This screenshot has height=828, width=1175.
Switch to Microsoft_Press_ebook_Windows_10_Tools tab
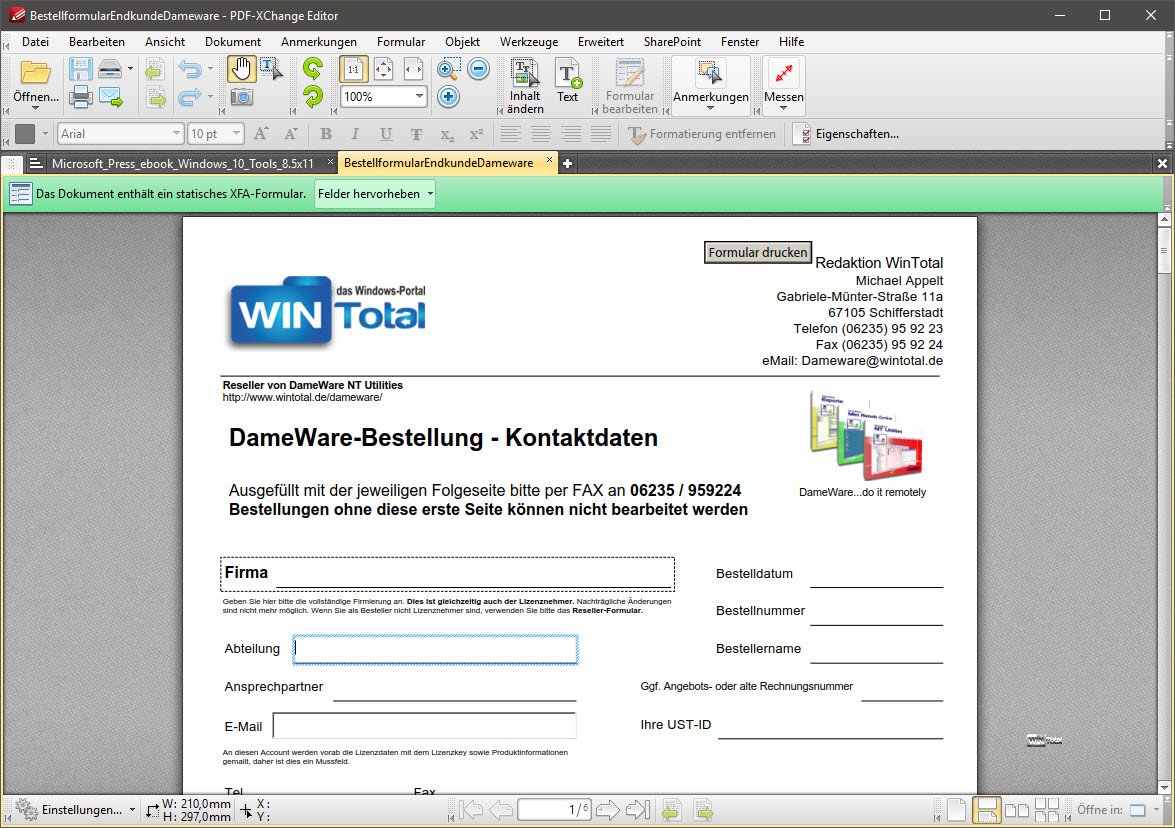point(182,163)
